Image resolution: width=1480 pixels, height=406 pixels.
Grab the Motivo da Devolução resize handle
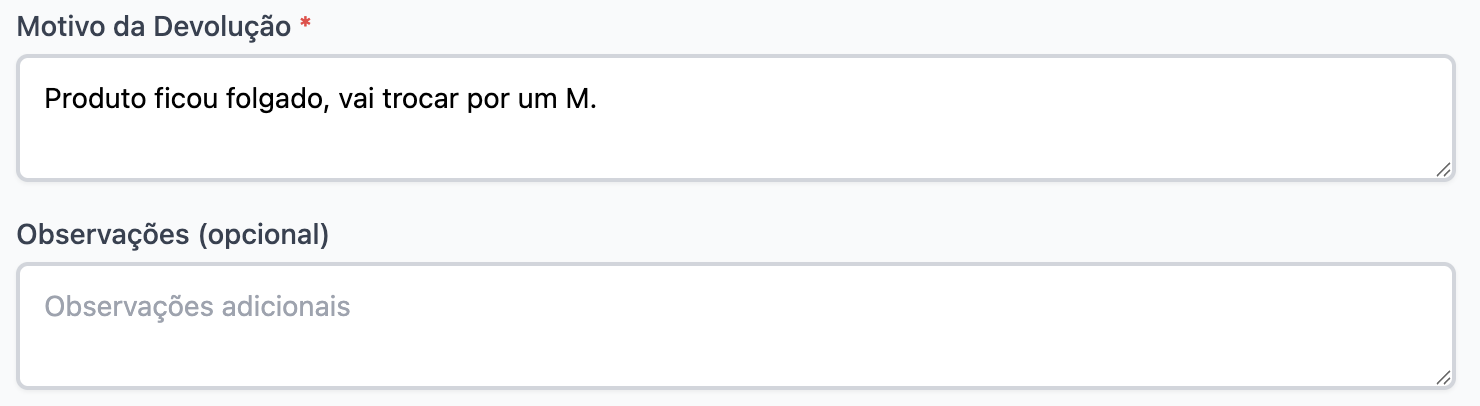[x=1443, y=171]
